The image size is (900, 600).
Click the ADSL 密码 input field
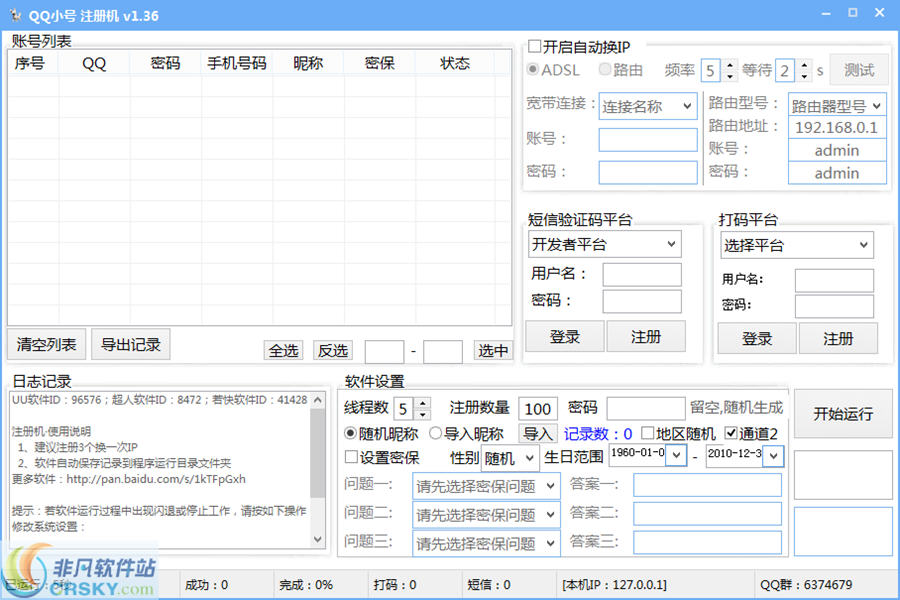[648, 172]
